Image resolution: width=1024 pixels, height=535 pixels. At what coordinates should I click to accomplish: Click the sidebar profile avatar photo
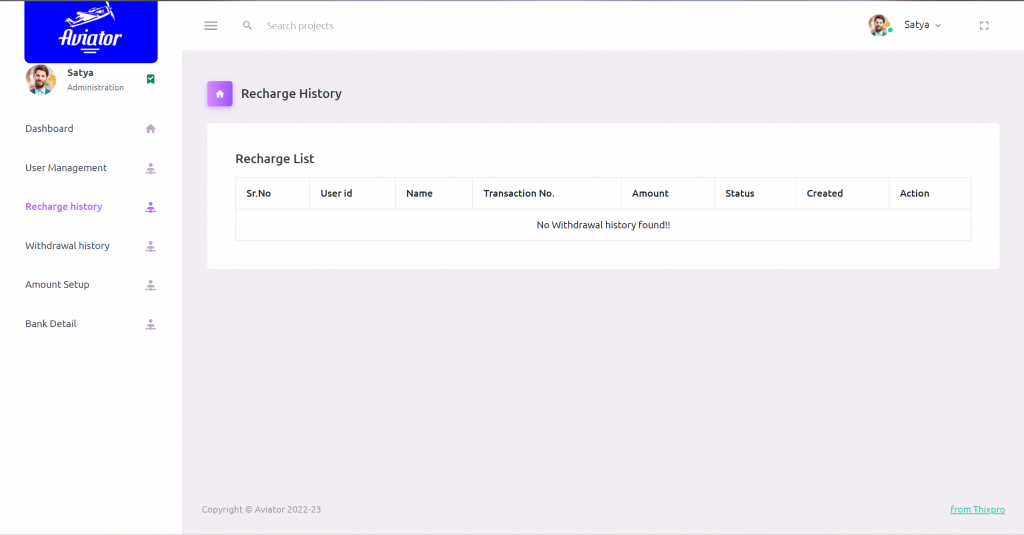point(41,80)
